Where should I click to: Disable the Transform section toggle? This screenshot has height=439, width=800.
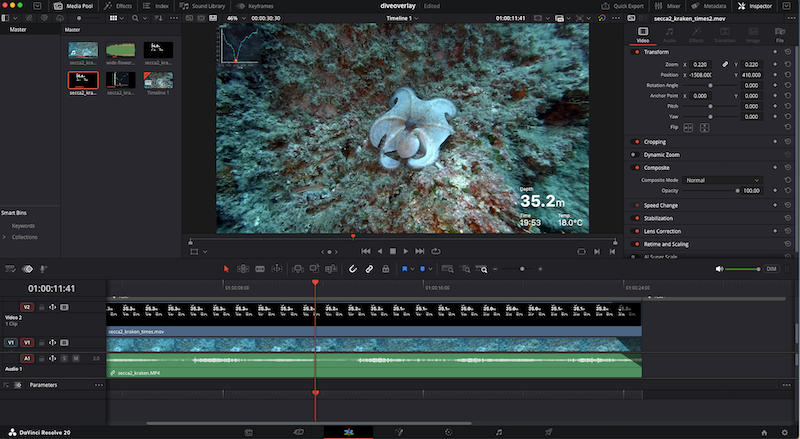(636, 52)
